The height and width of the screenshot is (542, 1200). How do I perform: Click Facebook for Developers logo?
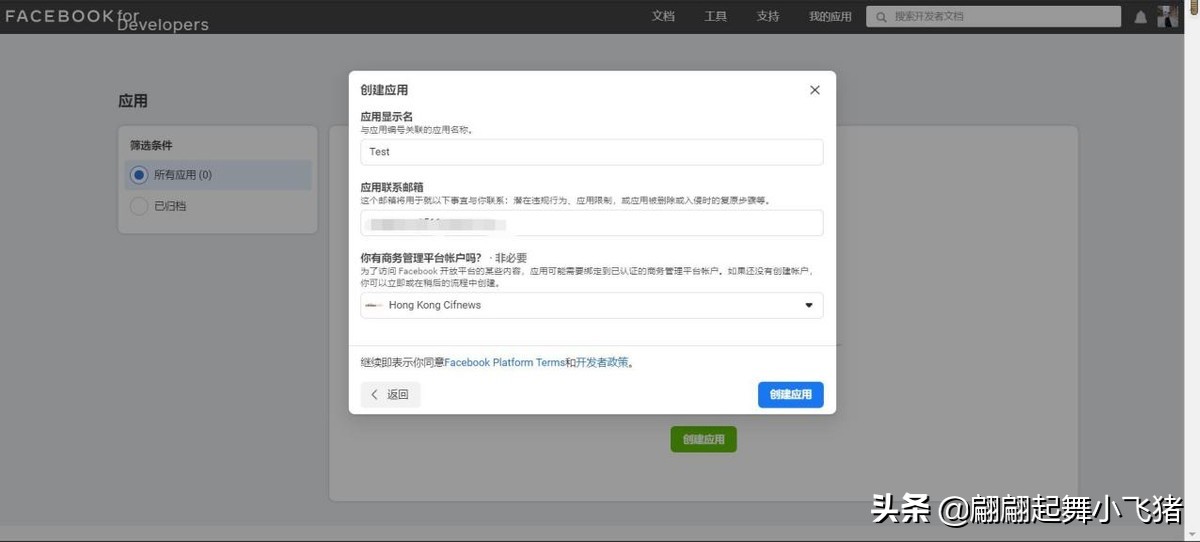107,19
